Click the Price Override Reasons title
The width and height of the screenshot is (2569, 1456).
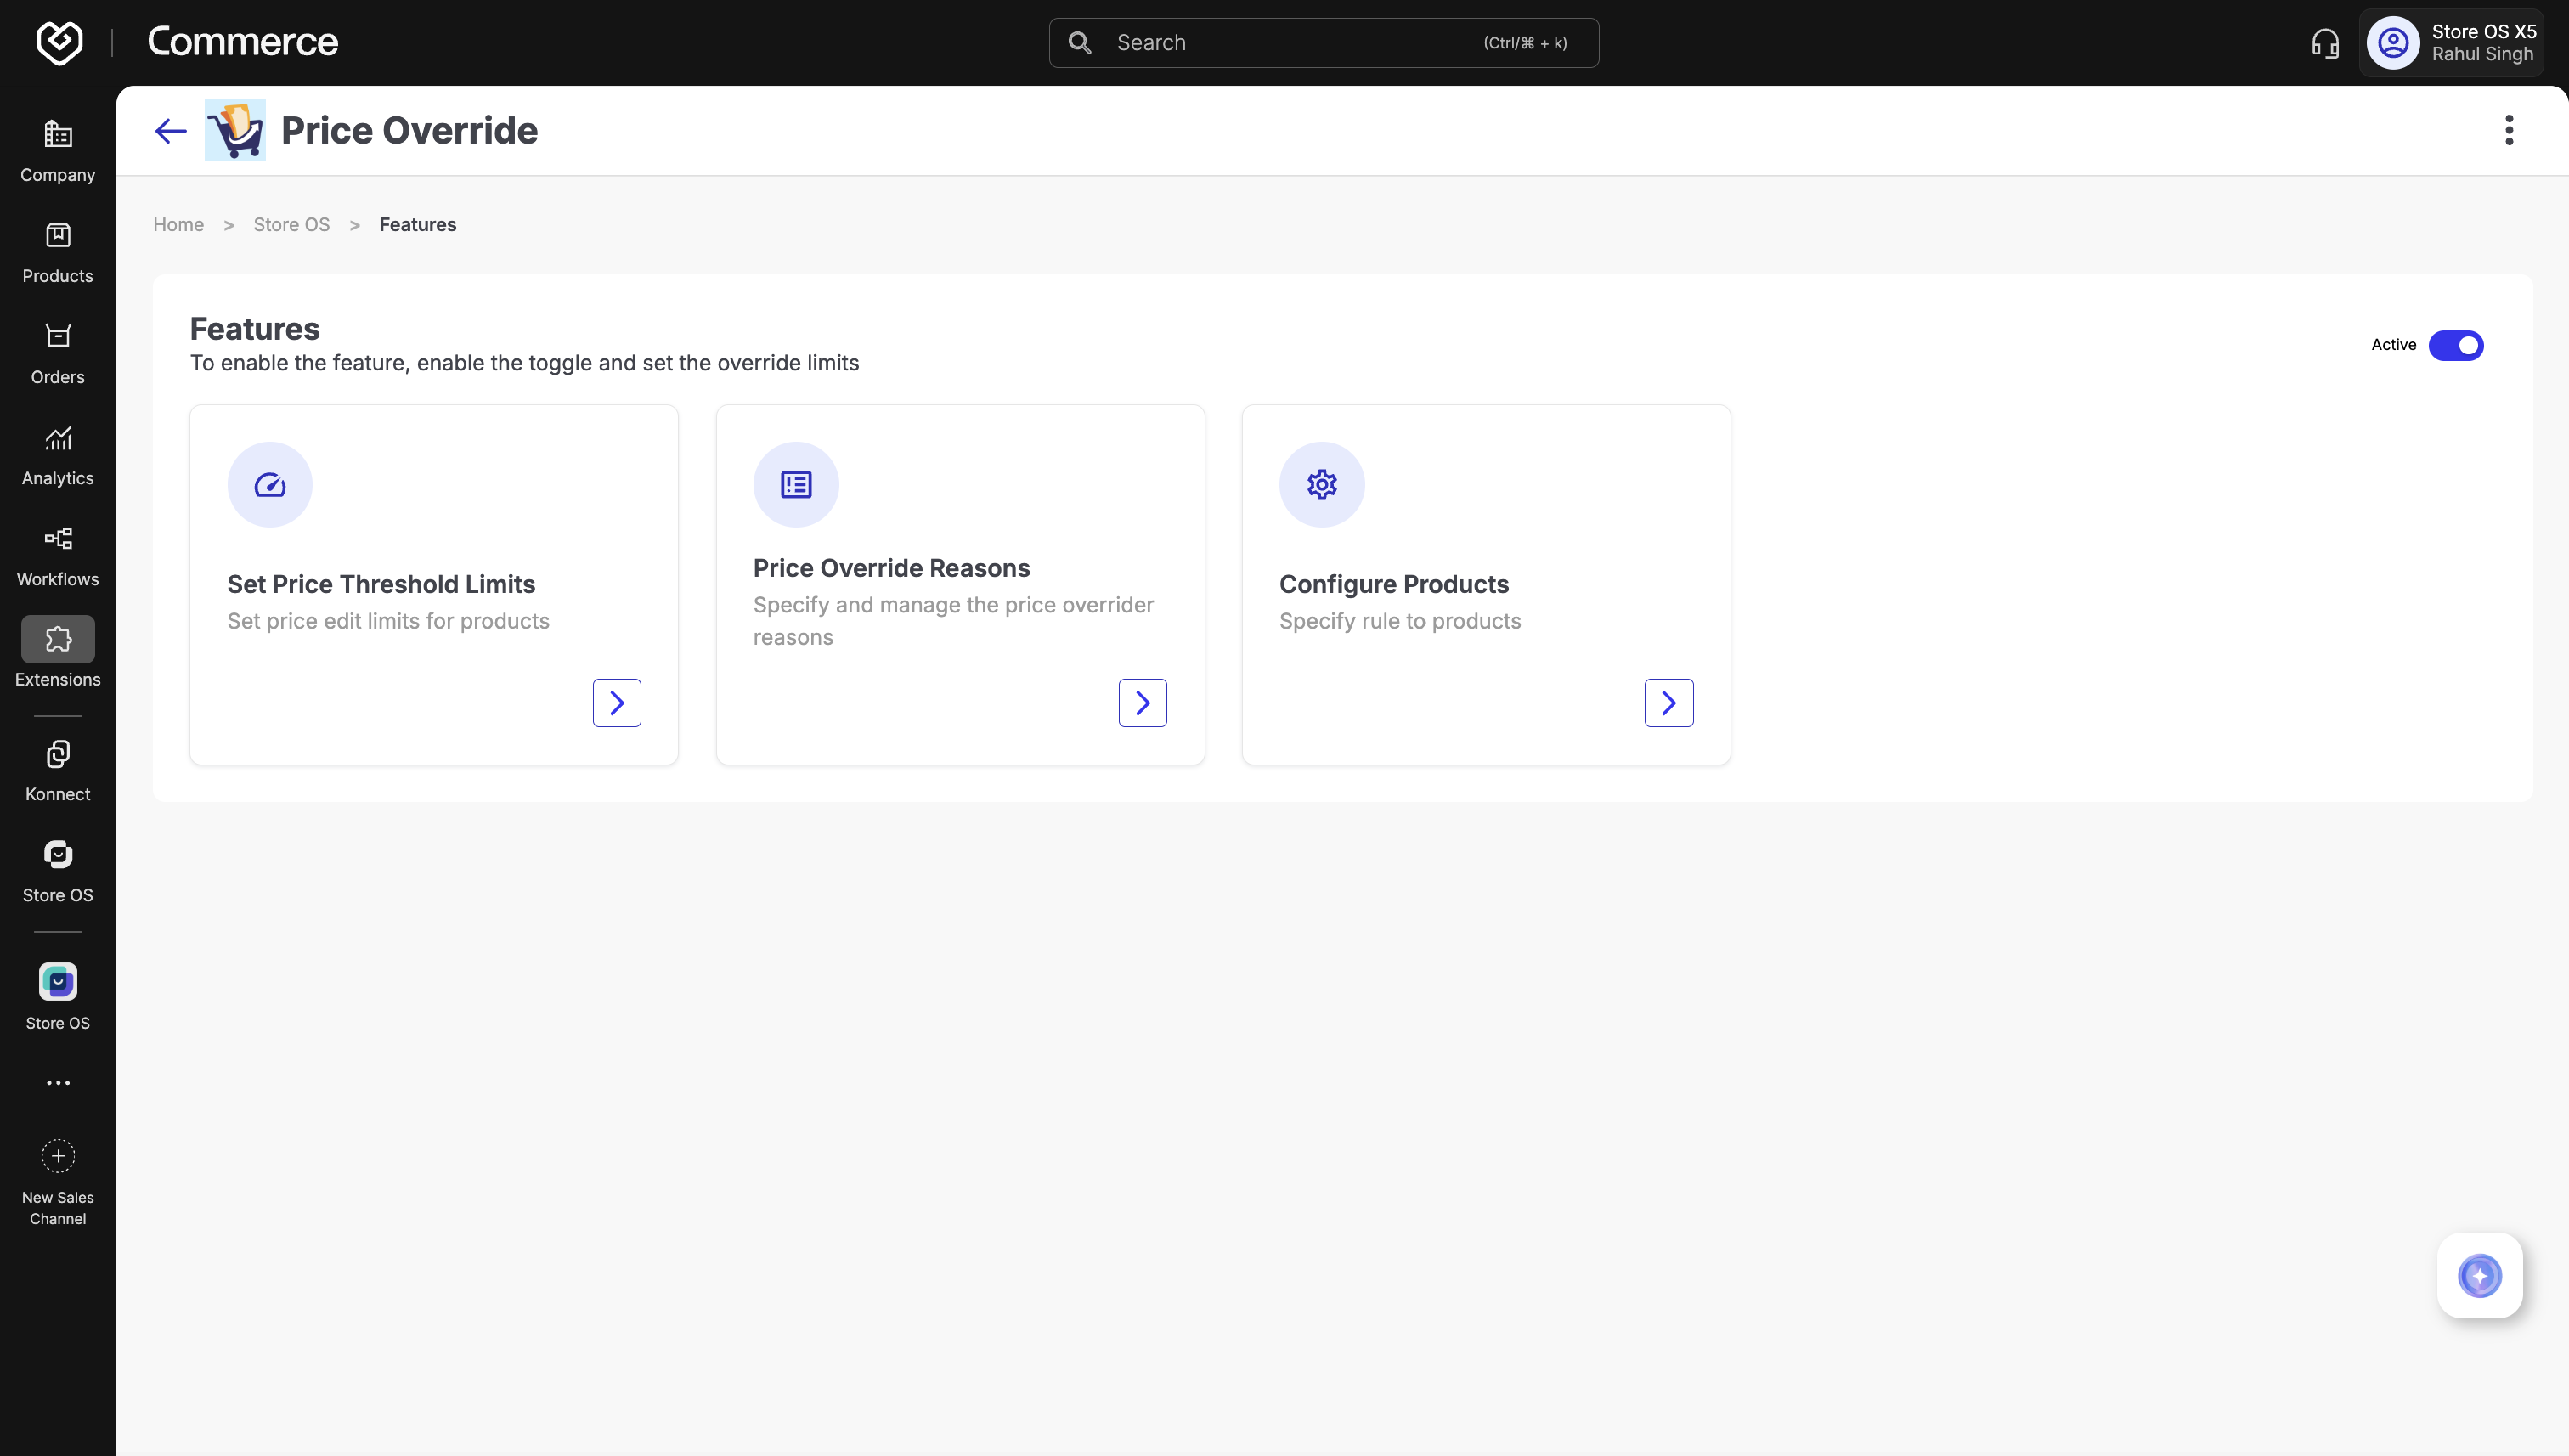tap(891, 568)
